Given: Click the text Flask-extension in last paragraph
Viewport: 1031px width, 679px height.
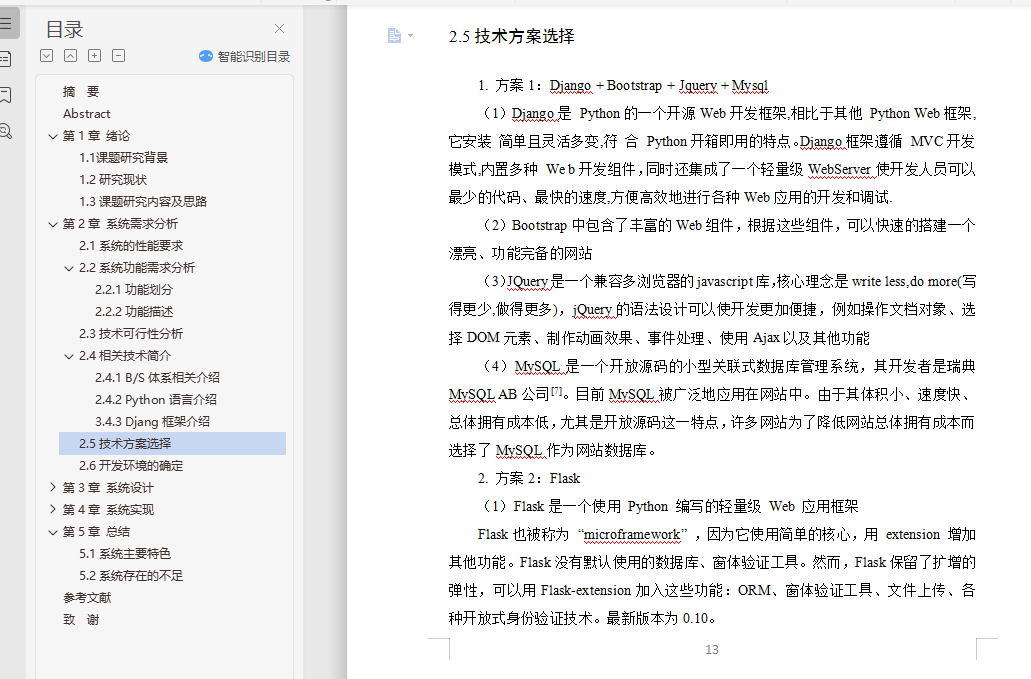Looking at the screenshot, I should [x=585, y=591].
